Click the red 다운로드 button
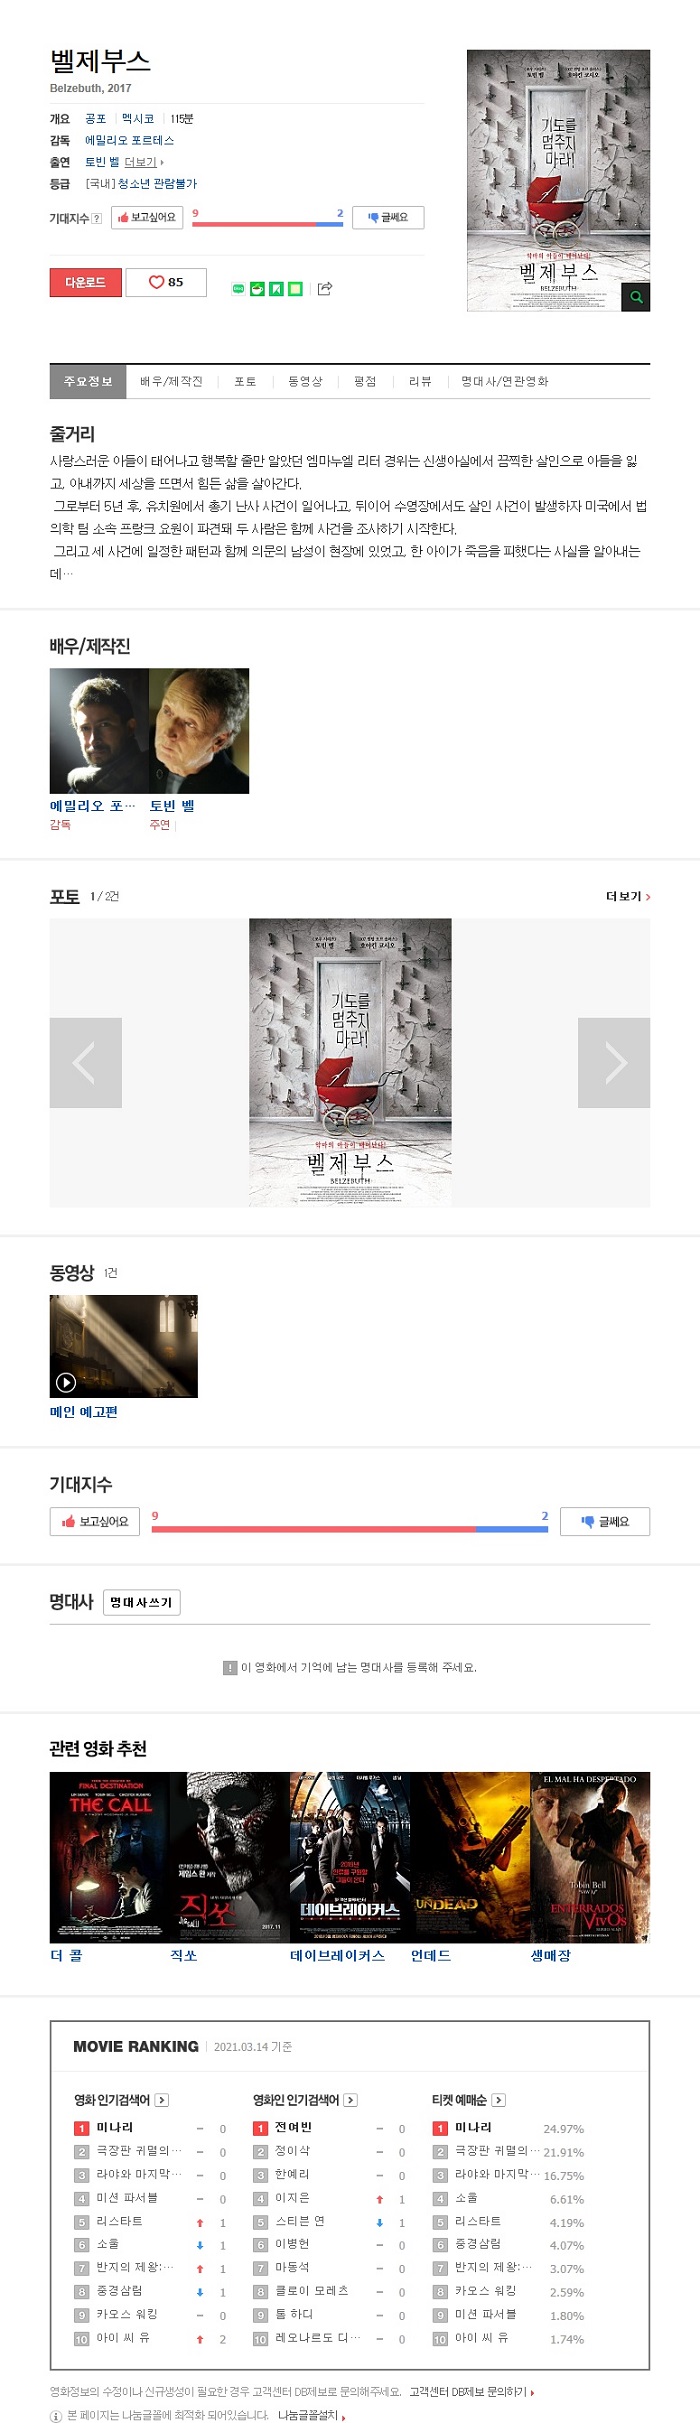 pyautogui.click(x=86, y=282)
